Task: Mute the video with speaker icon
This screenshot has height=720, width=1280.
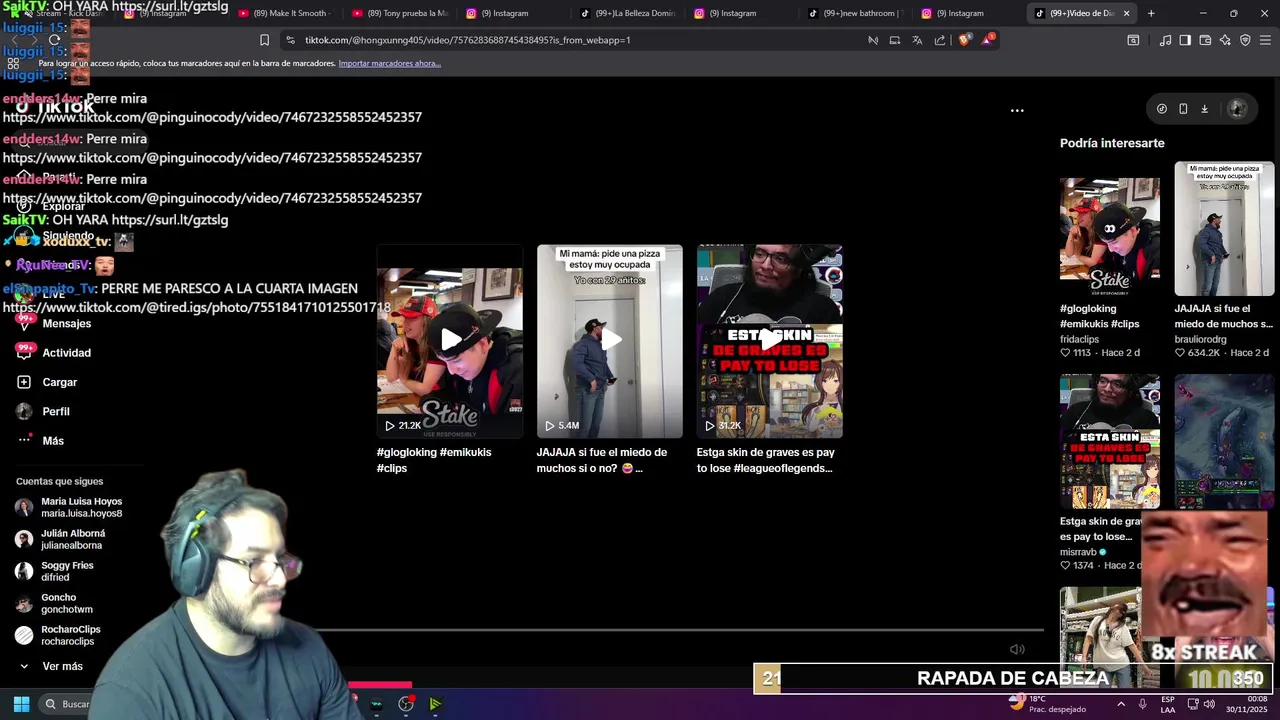Action: click(x=1017, y=649)
